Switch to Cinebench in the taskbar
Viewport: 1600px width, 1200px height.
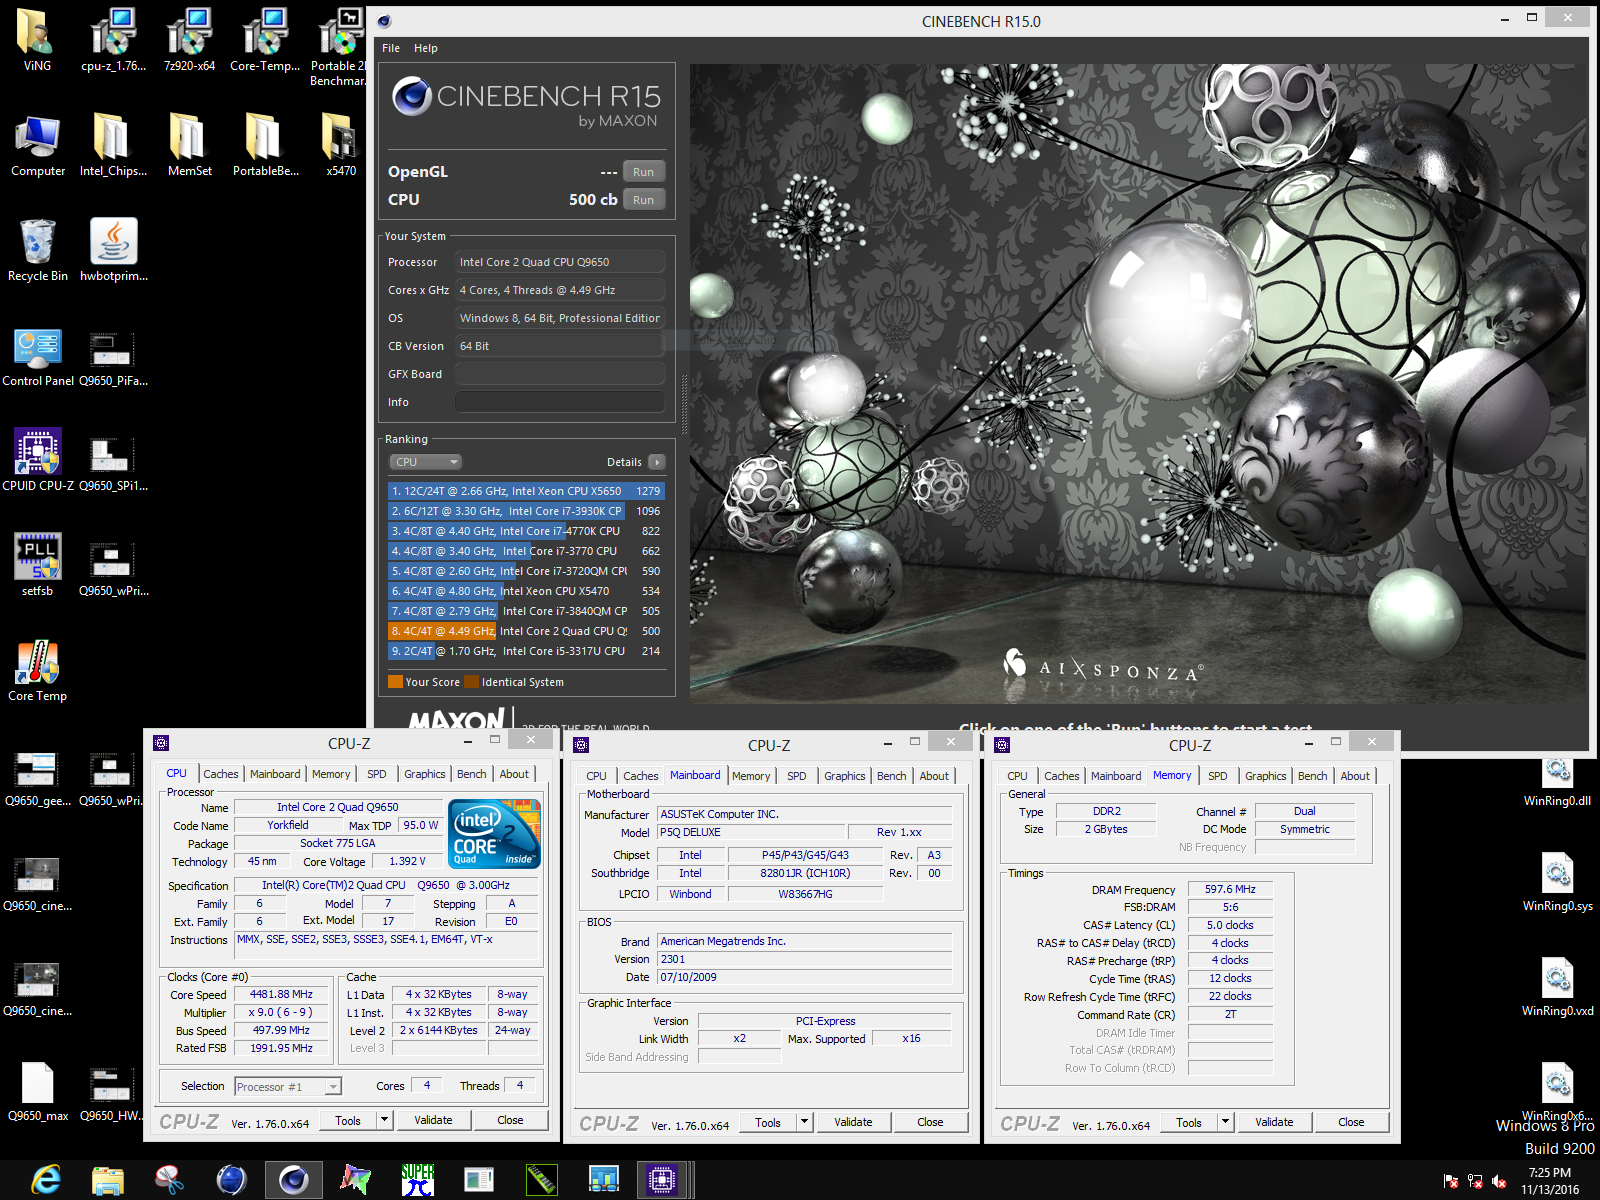tap(294, 1180)
